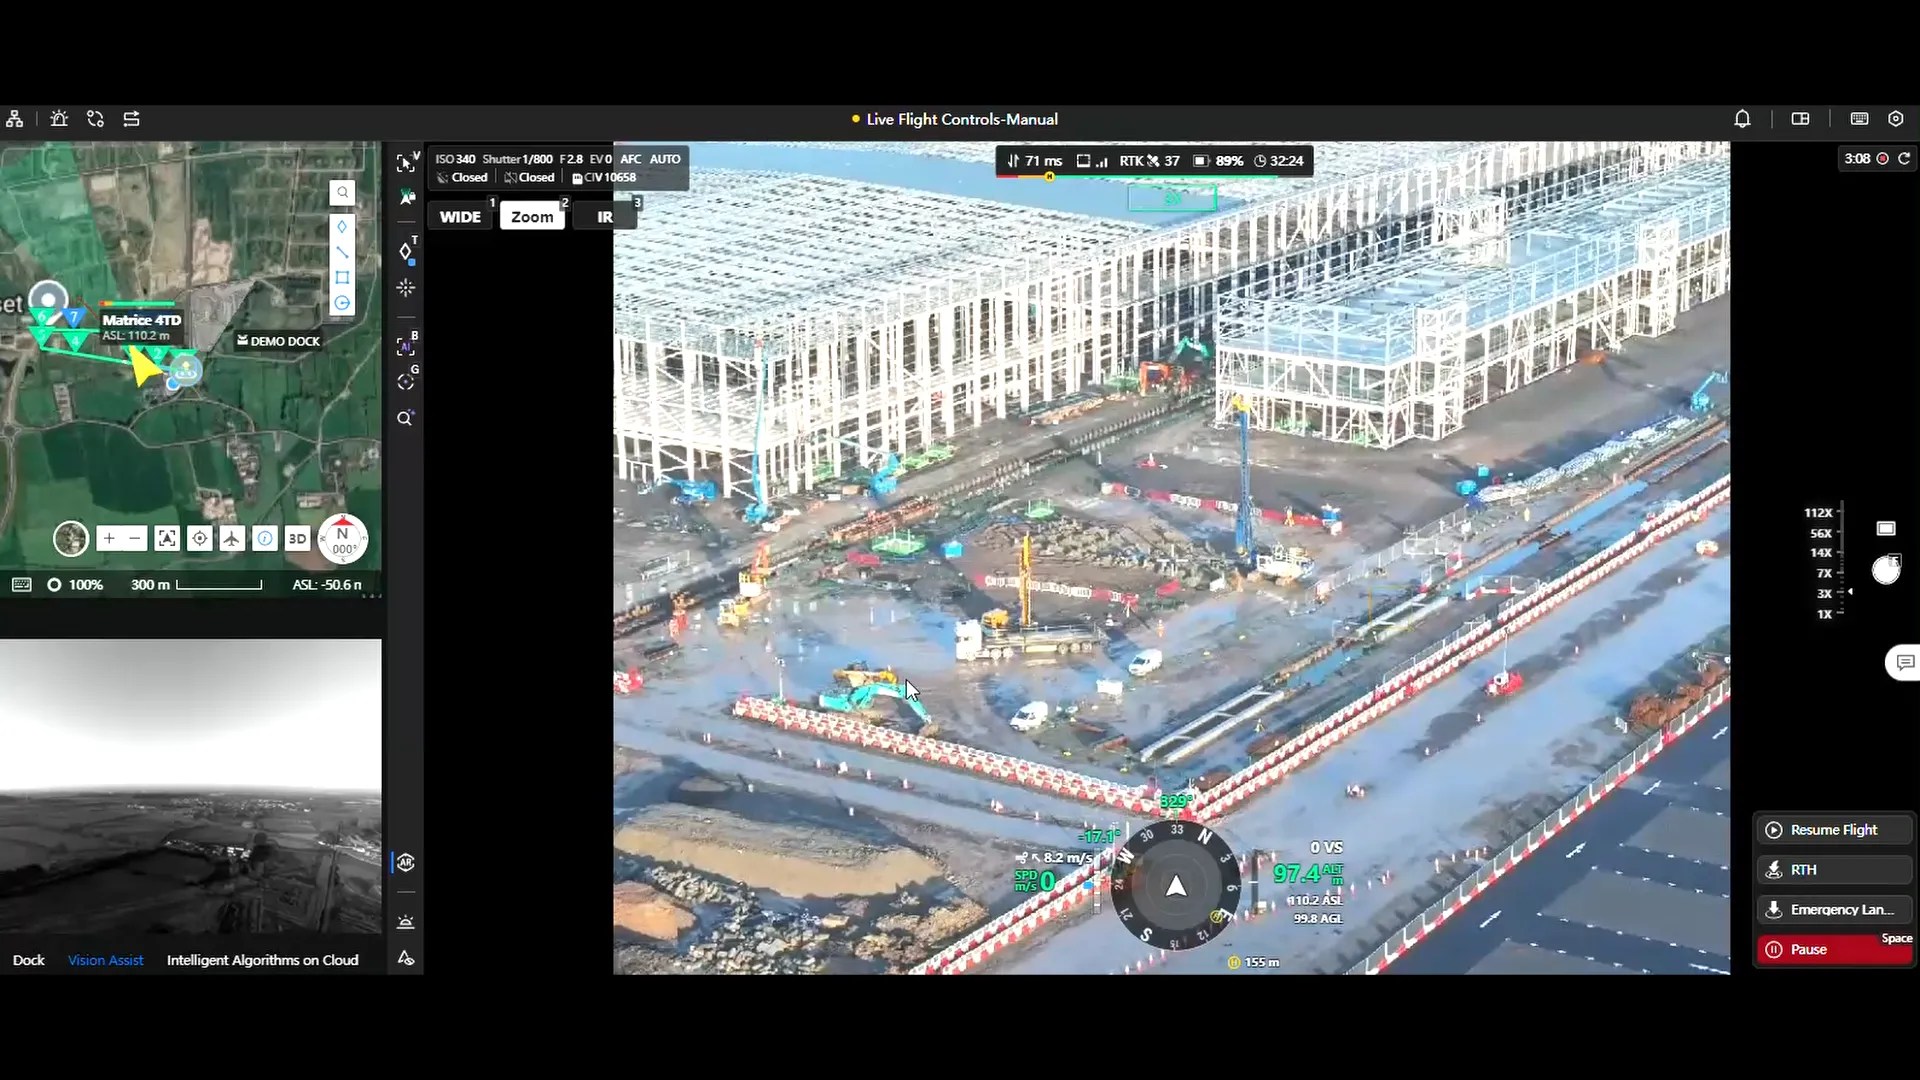1920x1080 pixels.
Task: Click the 71 ms latency indicator
Action: coord(1035,161)
